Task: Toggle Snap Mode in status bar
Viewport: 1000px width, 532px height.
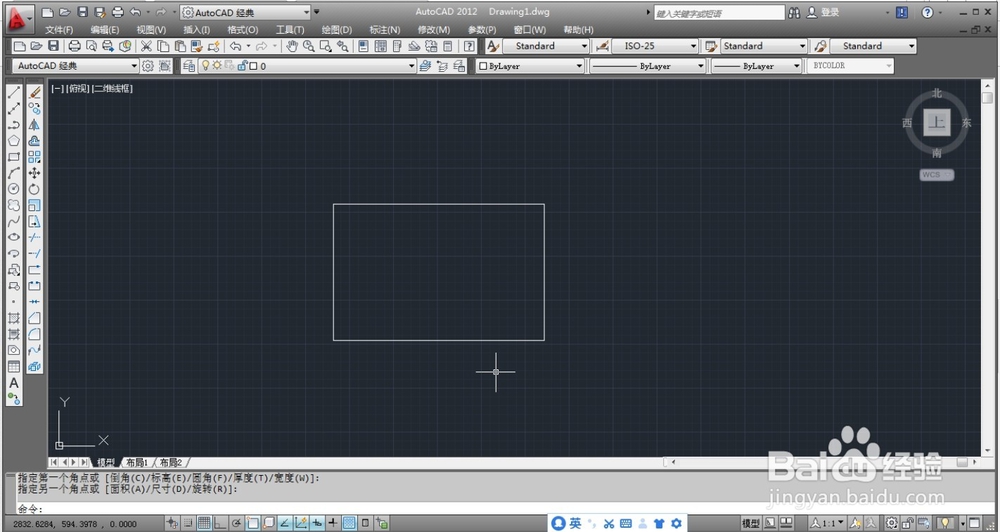Action: coord(188,524)
